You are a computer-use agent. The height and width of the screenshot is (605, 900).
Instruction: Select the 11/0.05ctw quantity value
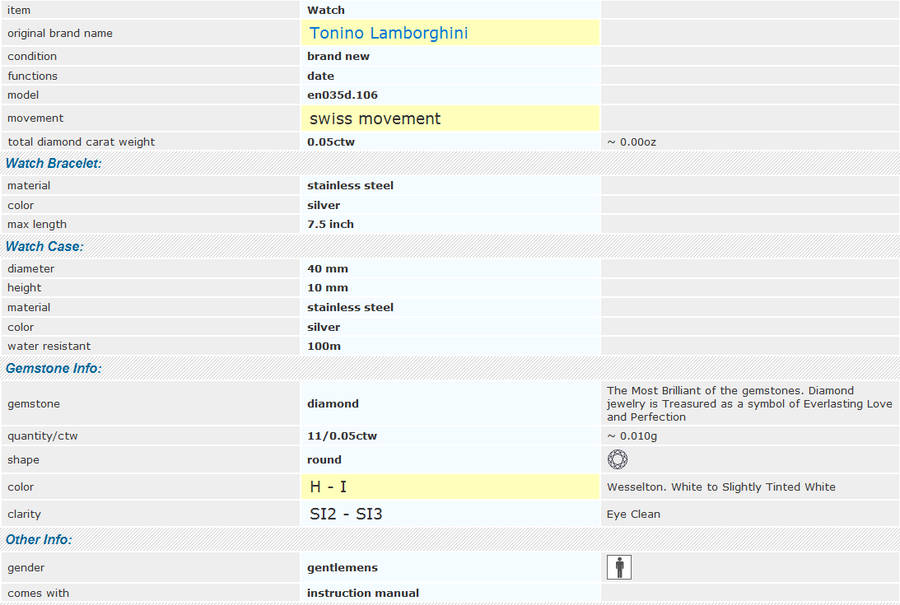342,436
